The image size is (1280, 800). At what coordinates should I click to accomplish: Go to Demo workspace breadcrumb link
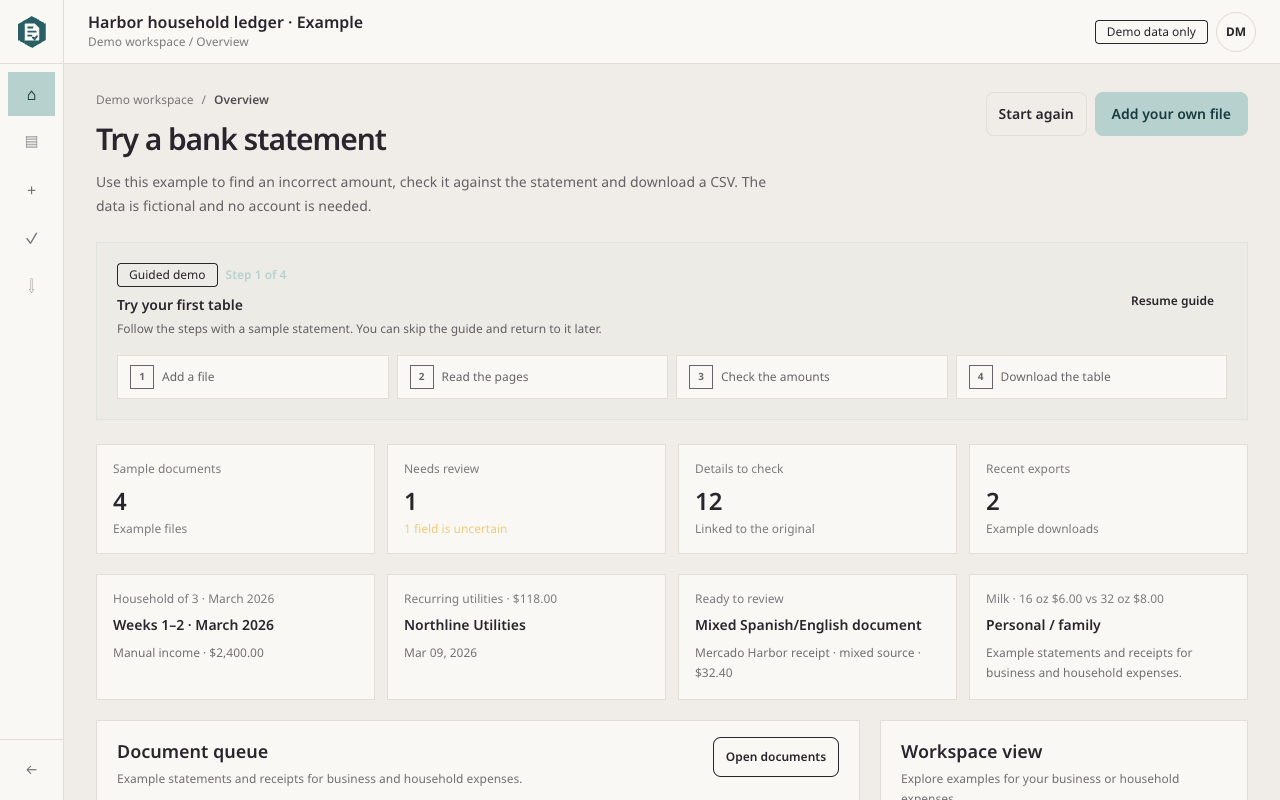(x=145, y=100)
